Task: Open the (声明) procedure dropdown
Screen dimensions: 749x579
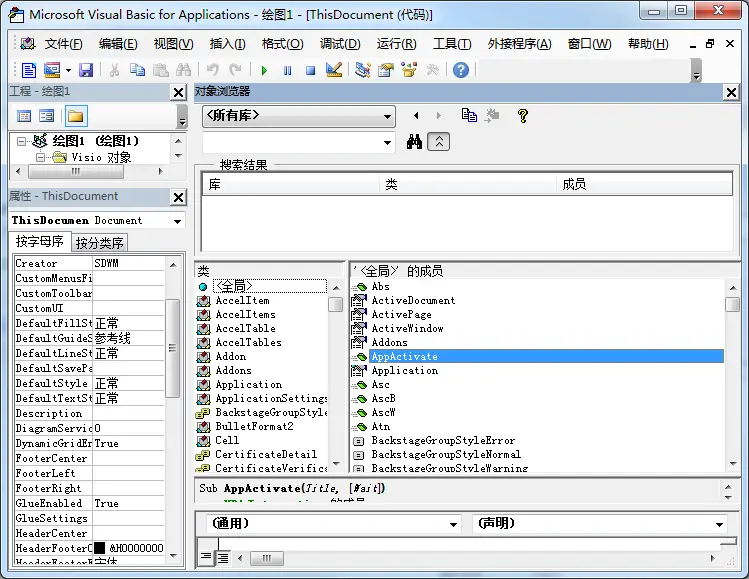Action: 719,525
